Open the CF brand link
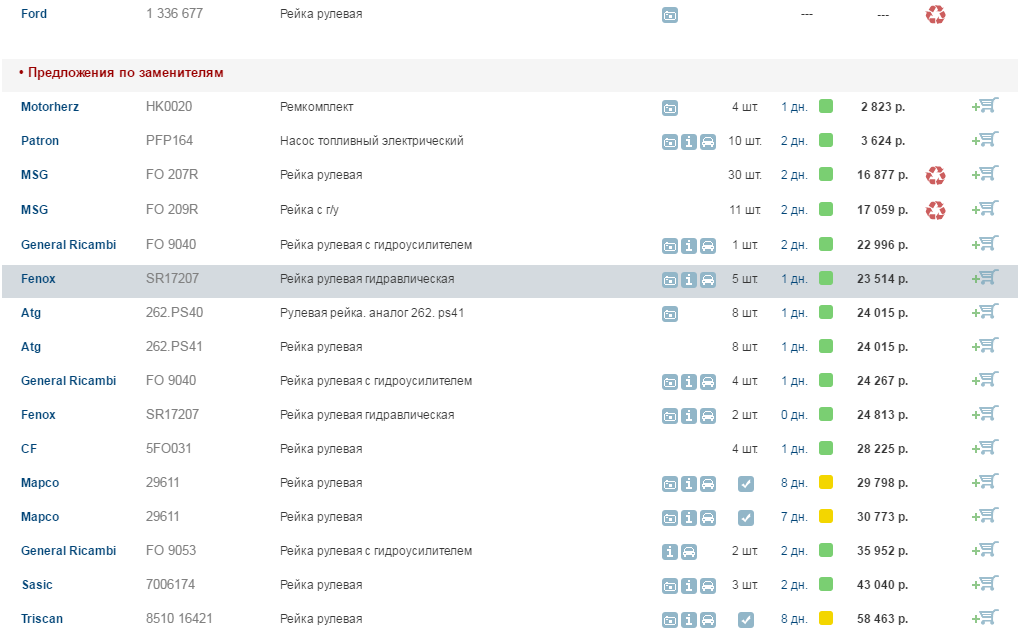 pyautogui.click(x=29, y=449)
